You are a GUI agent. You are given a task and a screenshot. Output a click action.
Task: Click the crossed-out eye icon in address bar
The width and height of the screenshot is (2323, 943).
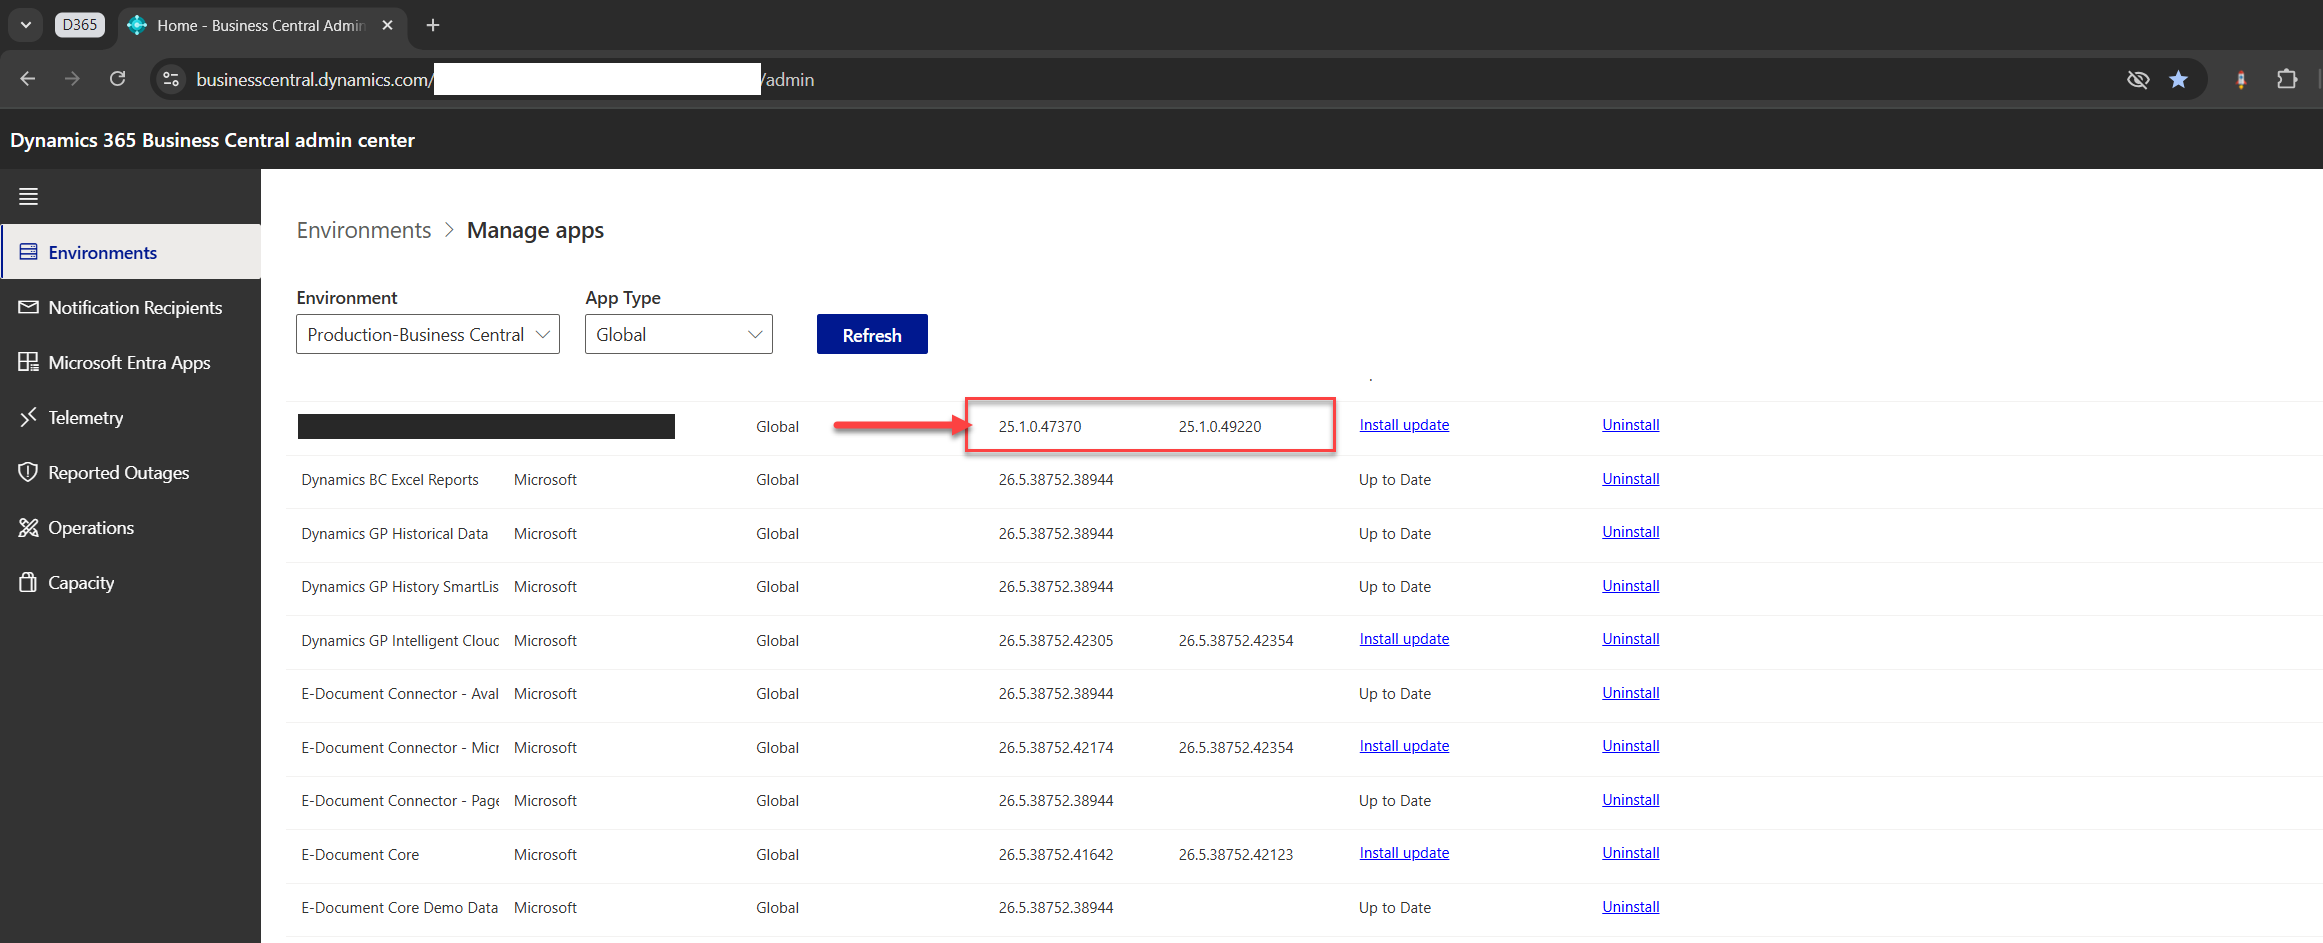point(2138,79)
